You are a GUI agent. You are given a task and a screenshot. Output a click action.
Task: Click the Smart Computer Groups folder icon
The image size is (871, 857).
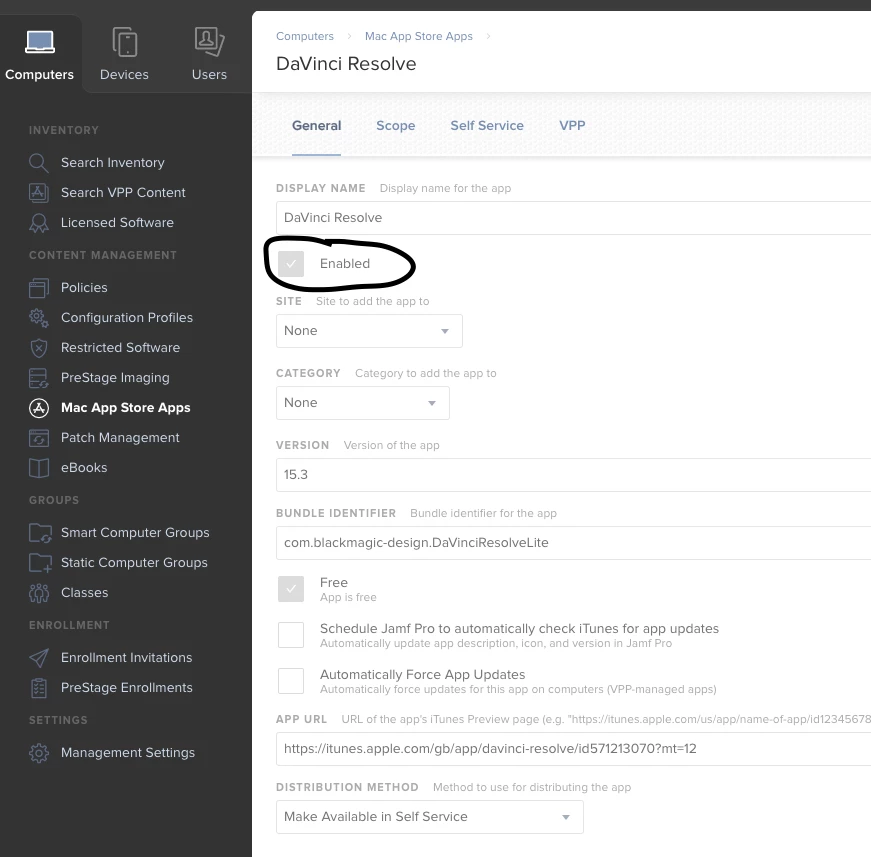tap(40, 533)
